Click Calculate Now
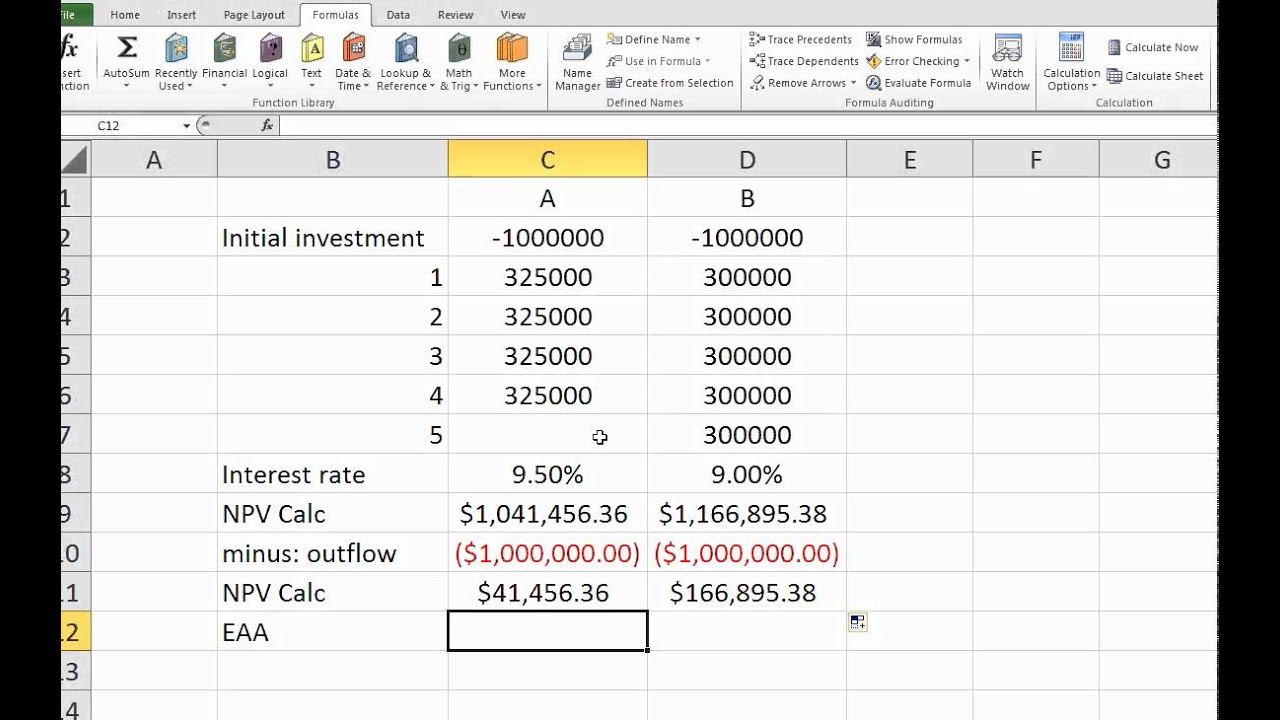Viewport: 1280px width, 720px height. tap(1152, 47)
